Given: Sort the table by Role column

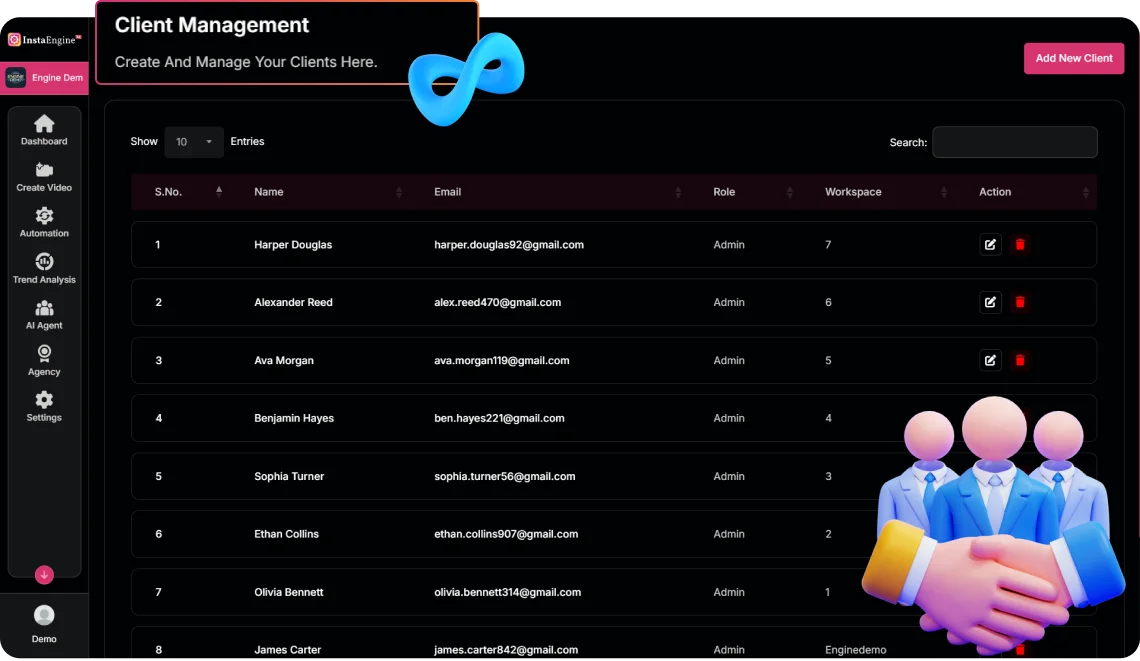Looking at the screenshot, I should (750, 192).
